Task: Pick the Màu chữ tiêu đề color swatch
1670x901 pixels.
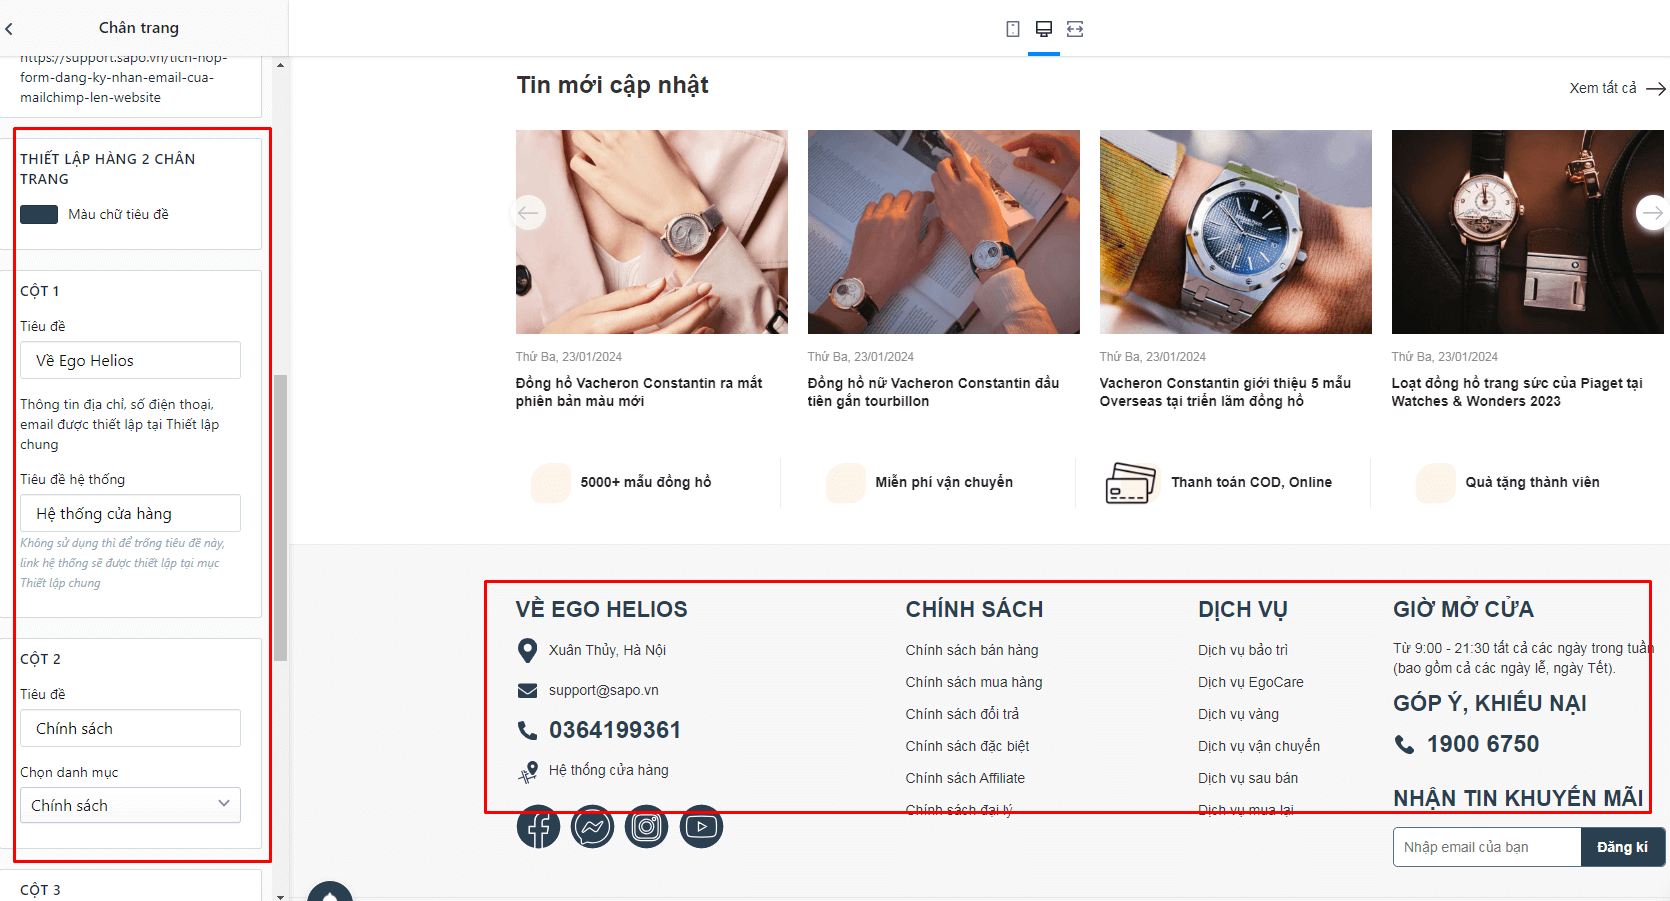Action: tap(39, 214)
